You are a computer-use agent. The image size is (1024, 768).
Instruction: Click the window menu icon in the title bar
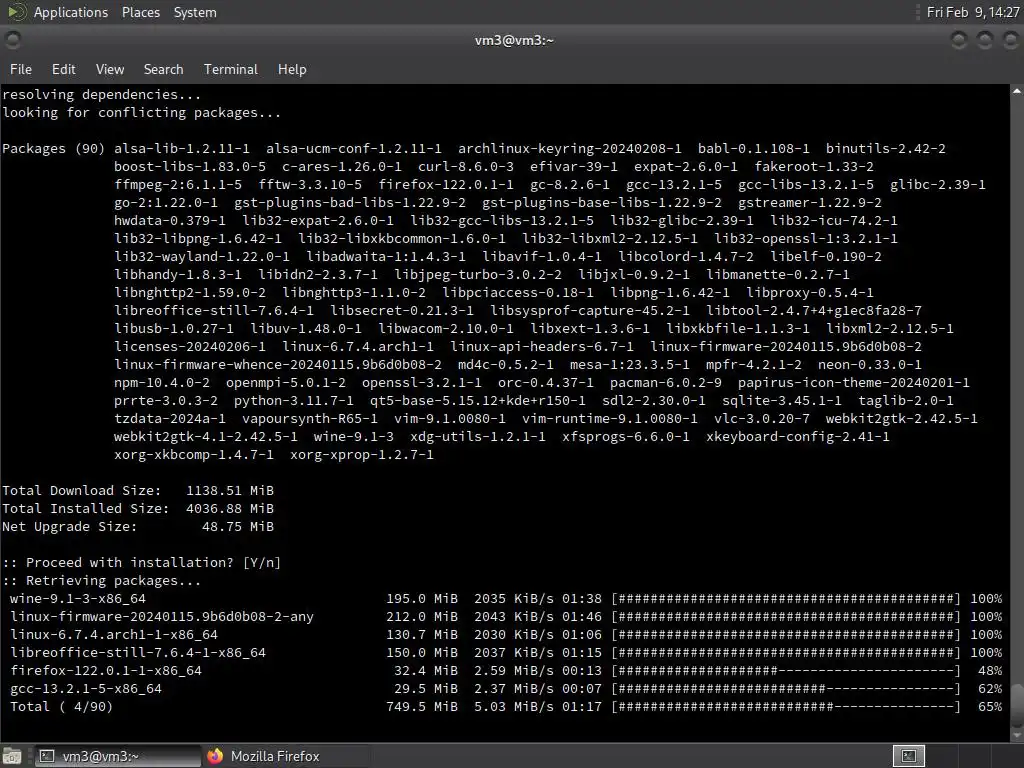coord(12,40)
